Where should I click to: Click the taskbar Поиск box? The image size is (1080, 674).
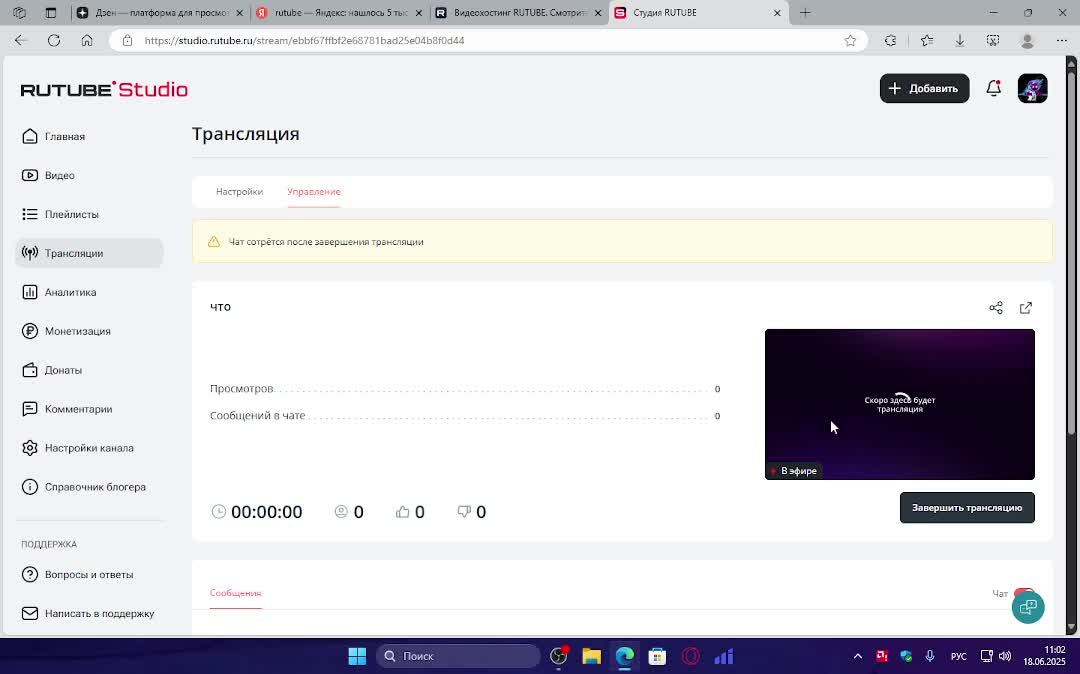point(458,656)
